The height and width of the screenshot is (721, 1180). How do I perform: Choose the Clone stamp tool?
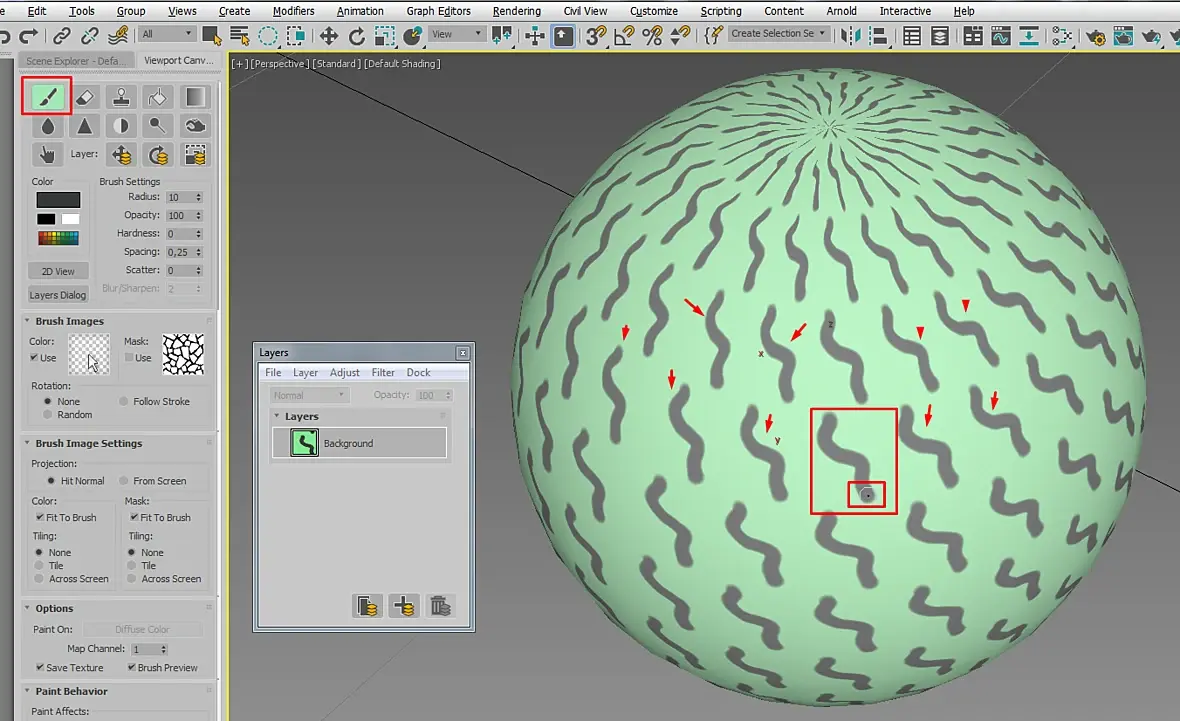pyautogui.click(x=122, y=97)
